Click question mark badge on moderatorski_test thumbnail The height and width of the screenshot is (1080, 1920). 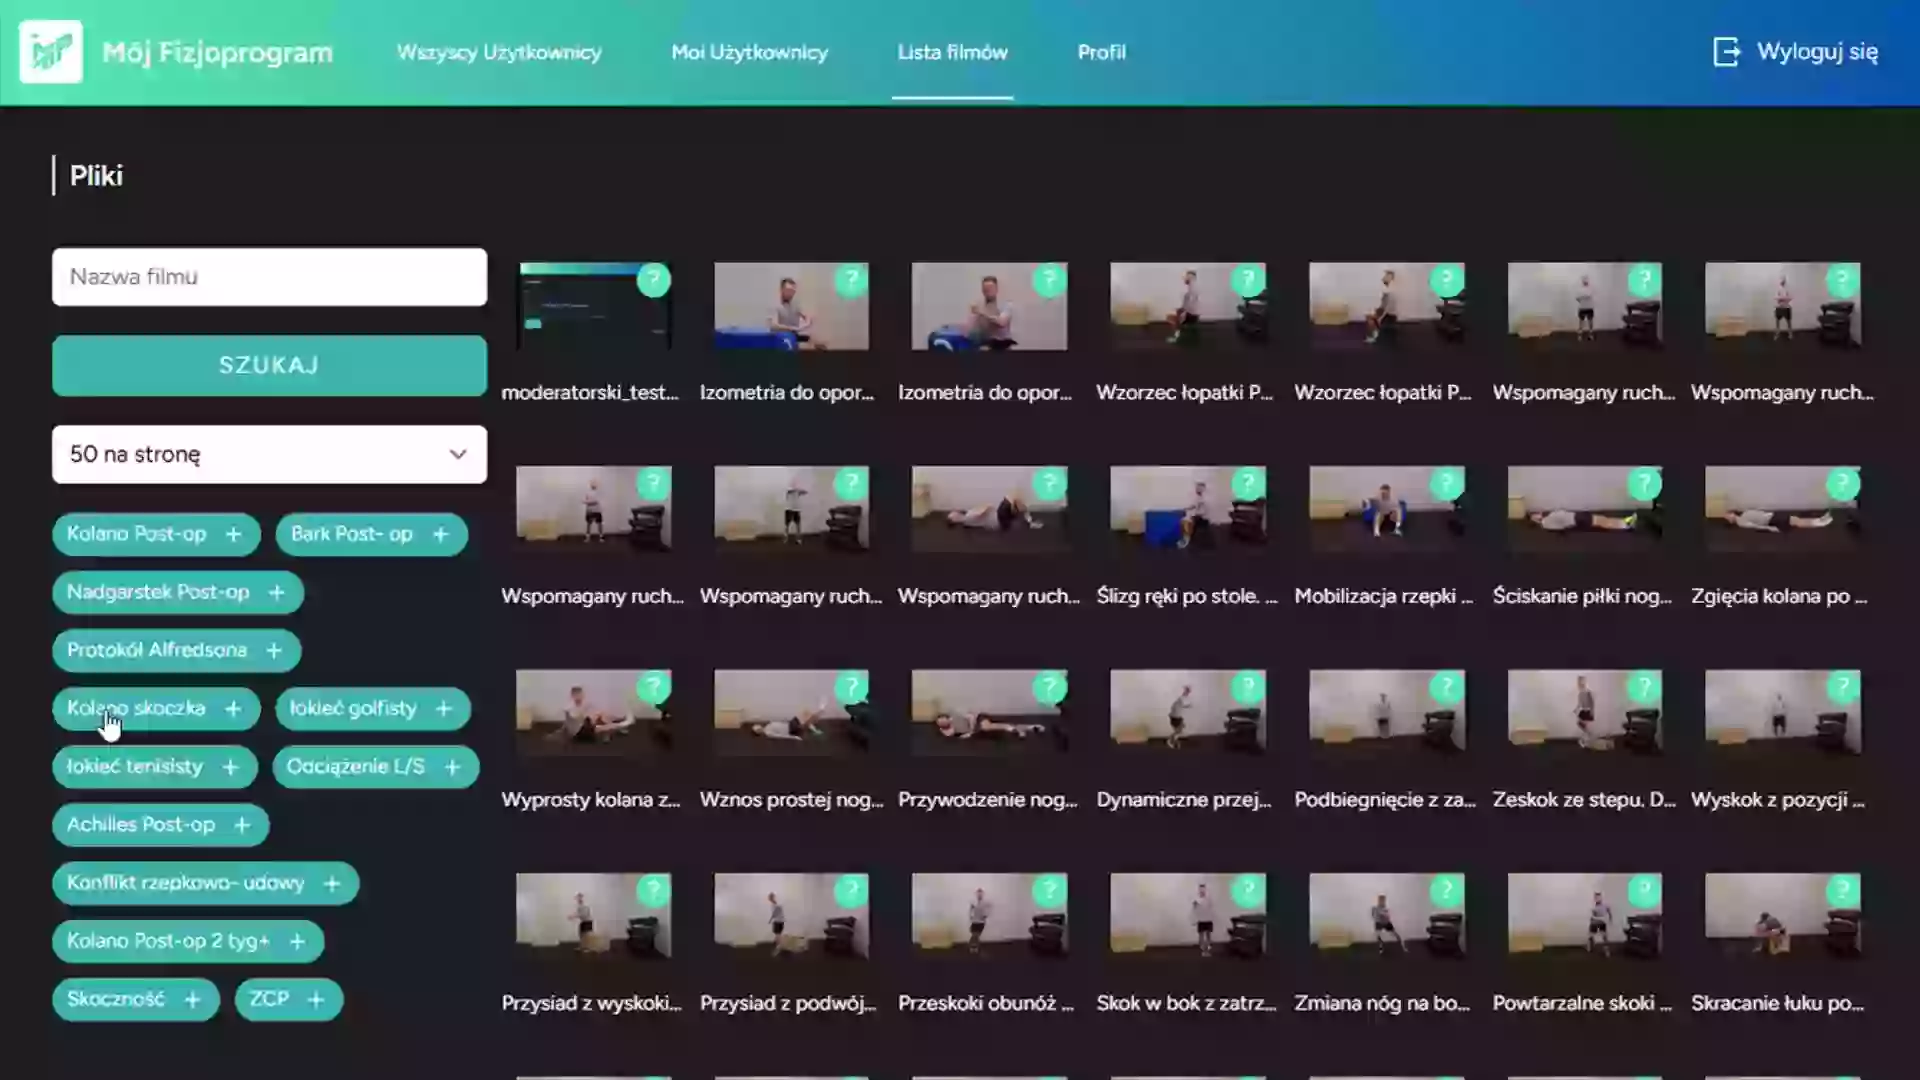pyautogui.click(x=654, y=280)
